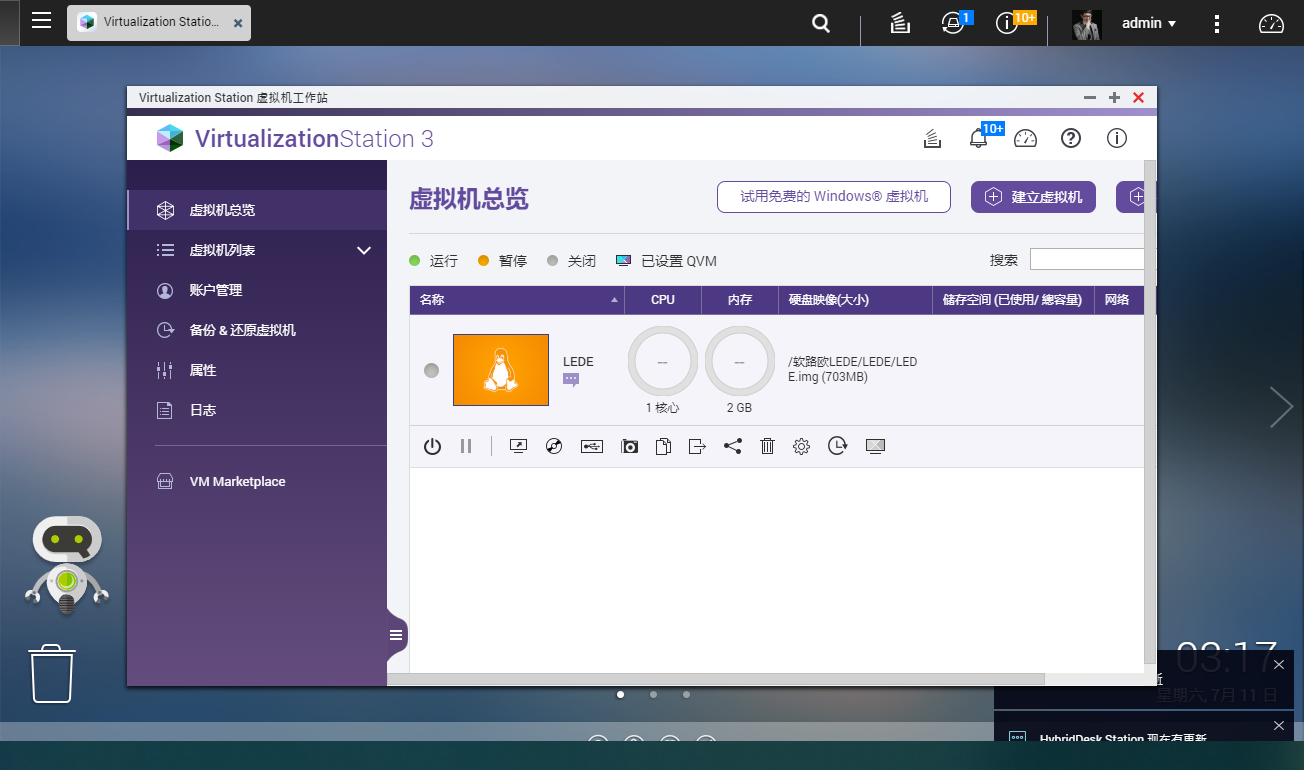Sort by the 名称 column arrow
The height and width of the screenshot is (770, 1304).
coord(614,300)
